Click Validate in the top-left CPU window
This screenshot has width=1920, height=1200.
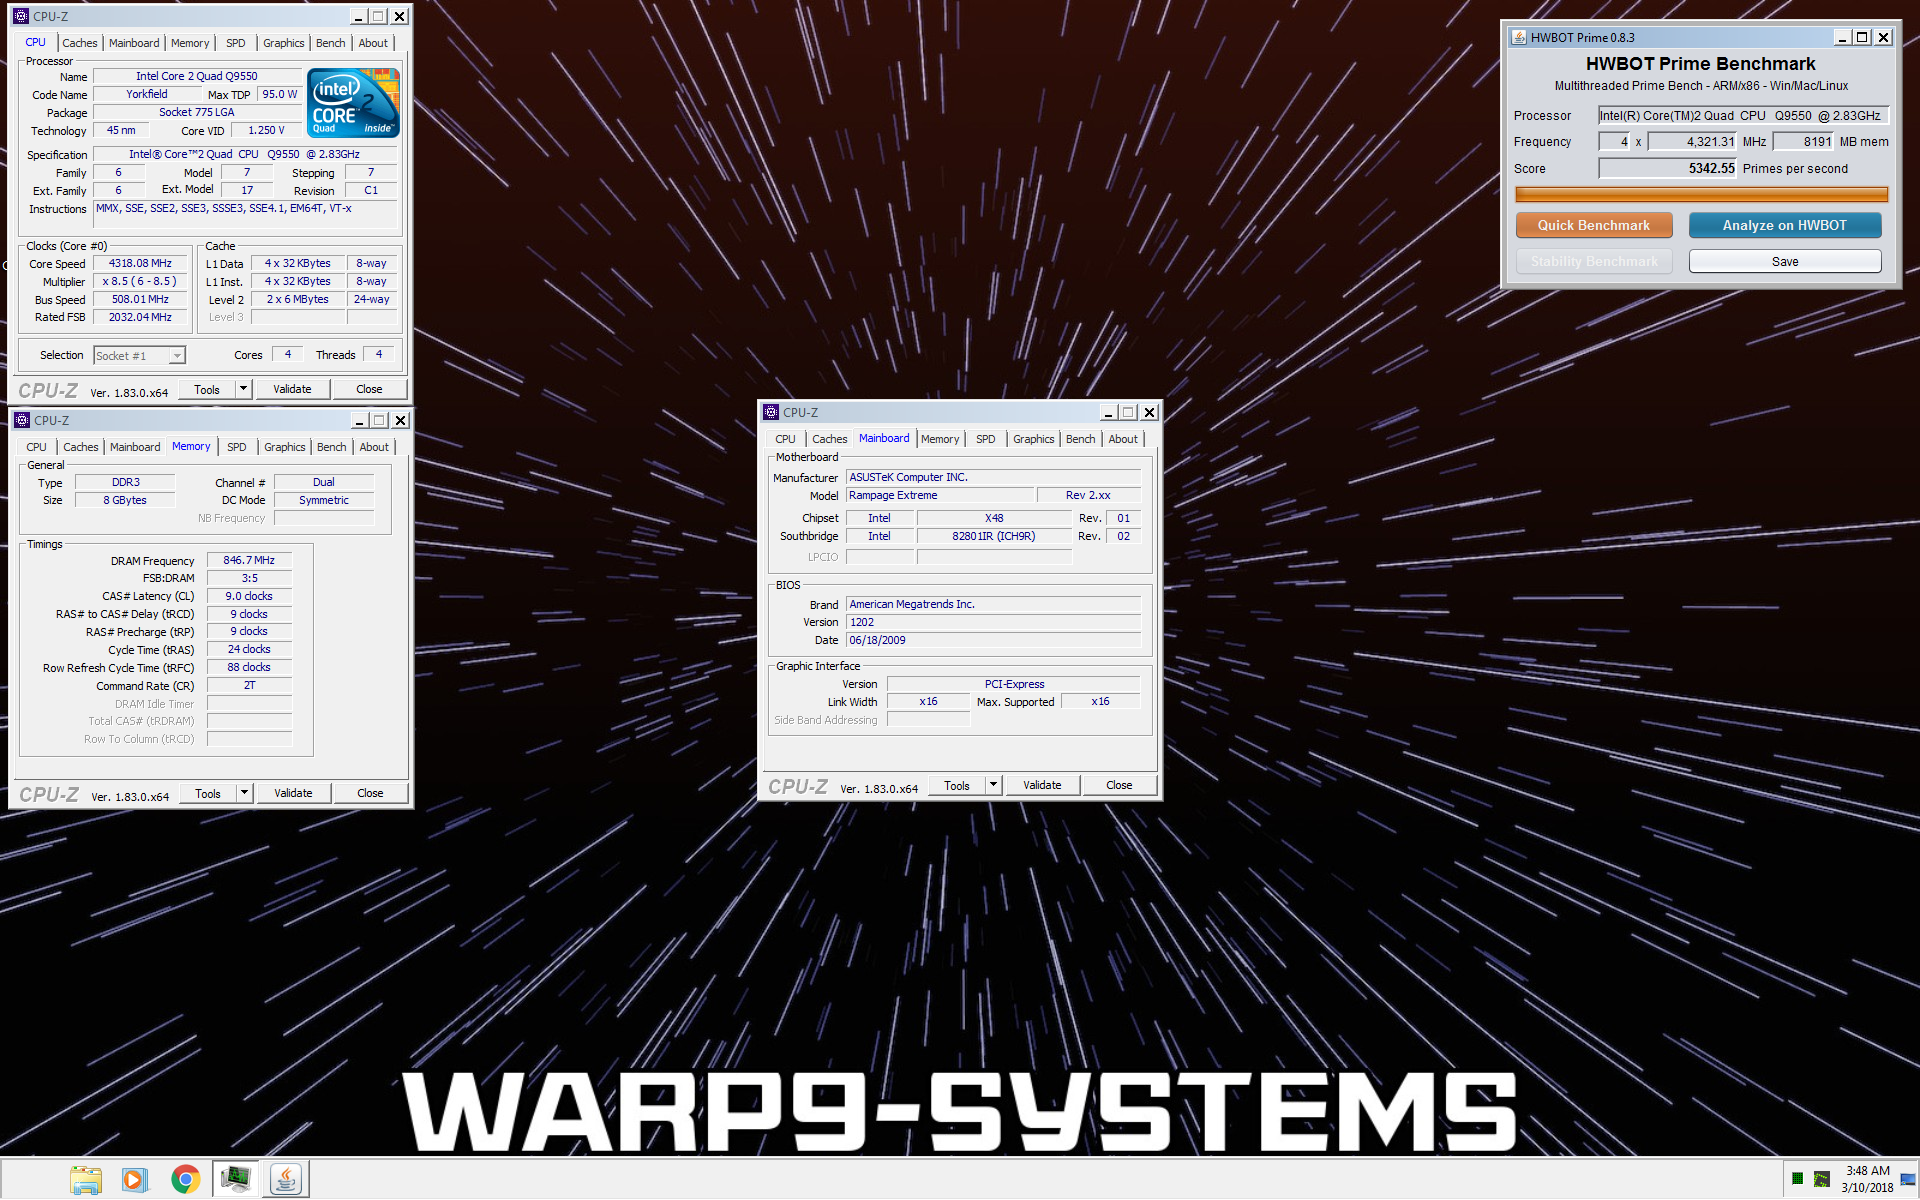point(292,389)
